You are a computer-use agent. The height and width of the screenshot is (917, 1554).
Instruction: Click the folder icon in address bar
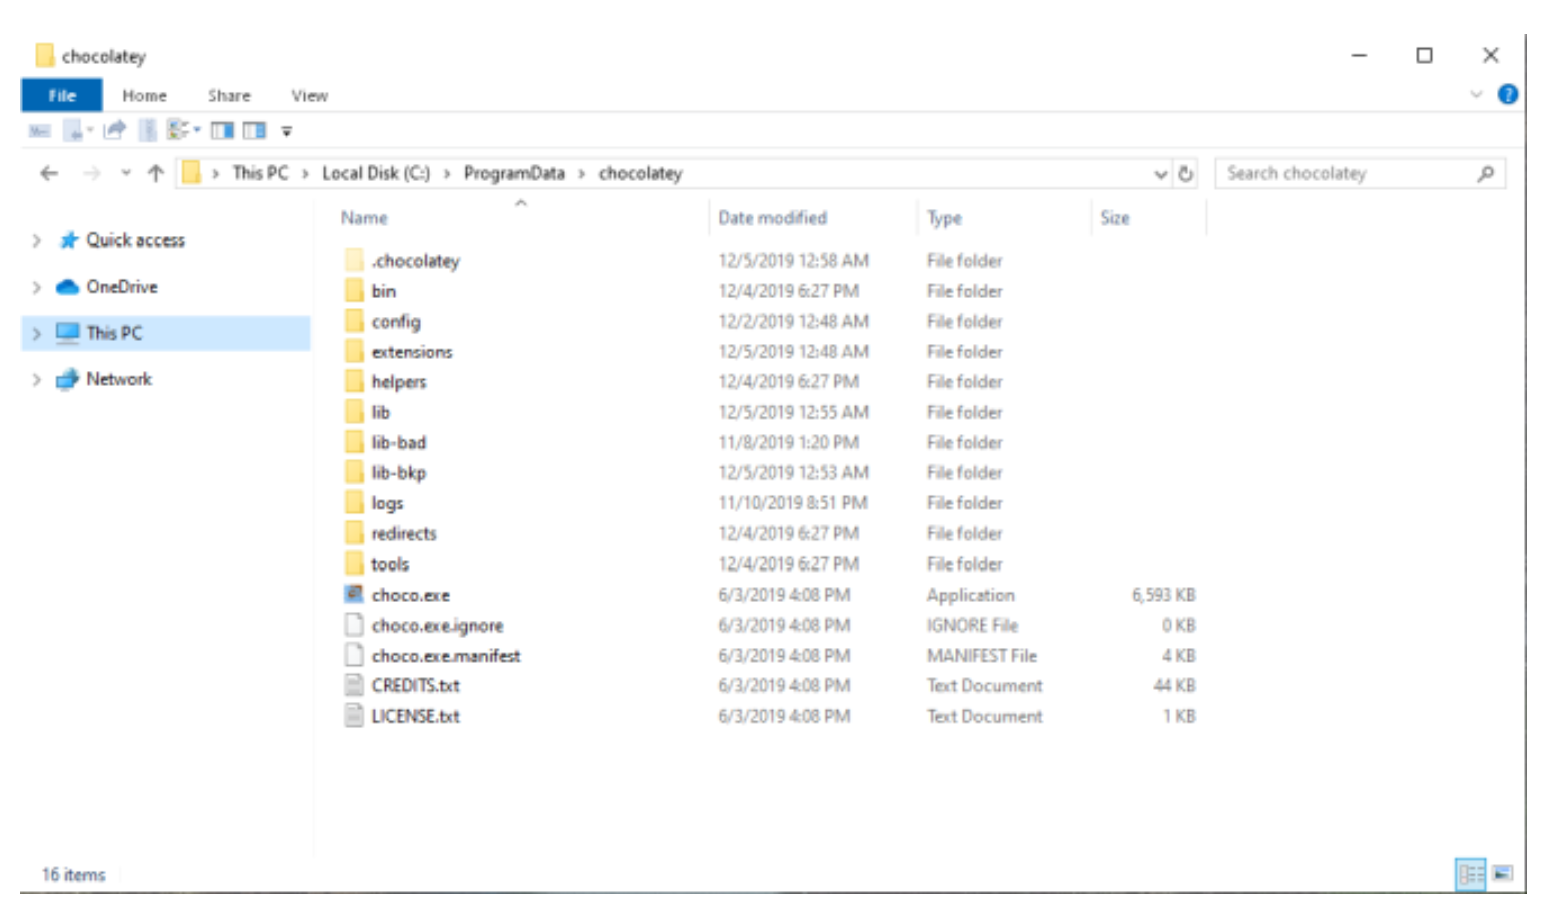click(x=191, y=173)
